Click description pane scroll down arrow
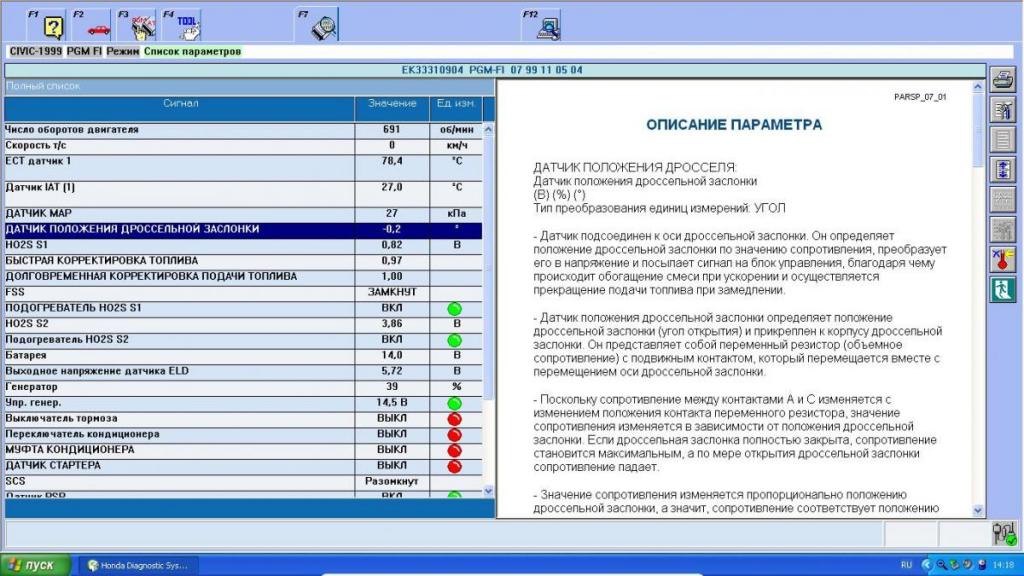 (978, 511)
